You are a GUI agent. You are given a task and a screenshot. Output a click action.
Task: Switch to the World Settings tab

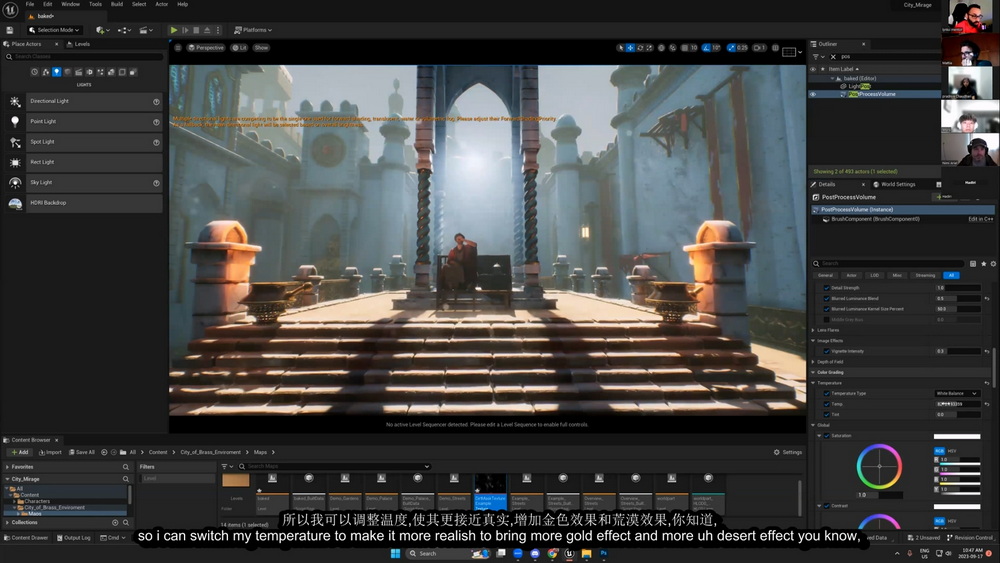(x=894, y=184)
